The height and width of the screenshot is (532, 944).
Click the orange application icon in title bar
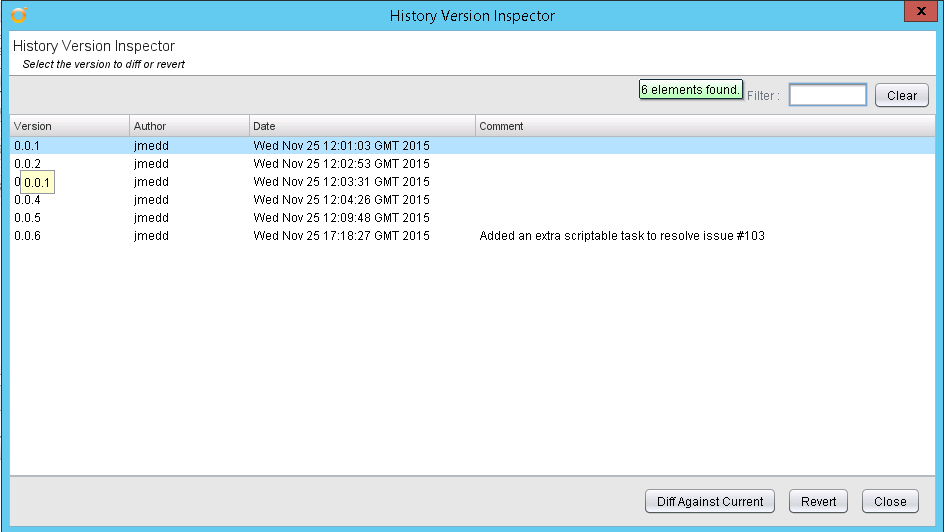[x=19, y=14]
